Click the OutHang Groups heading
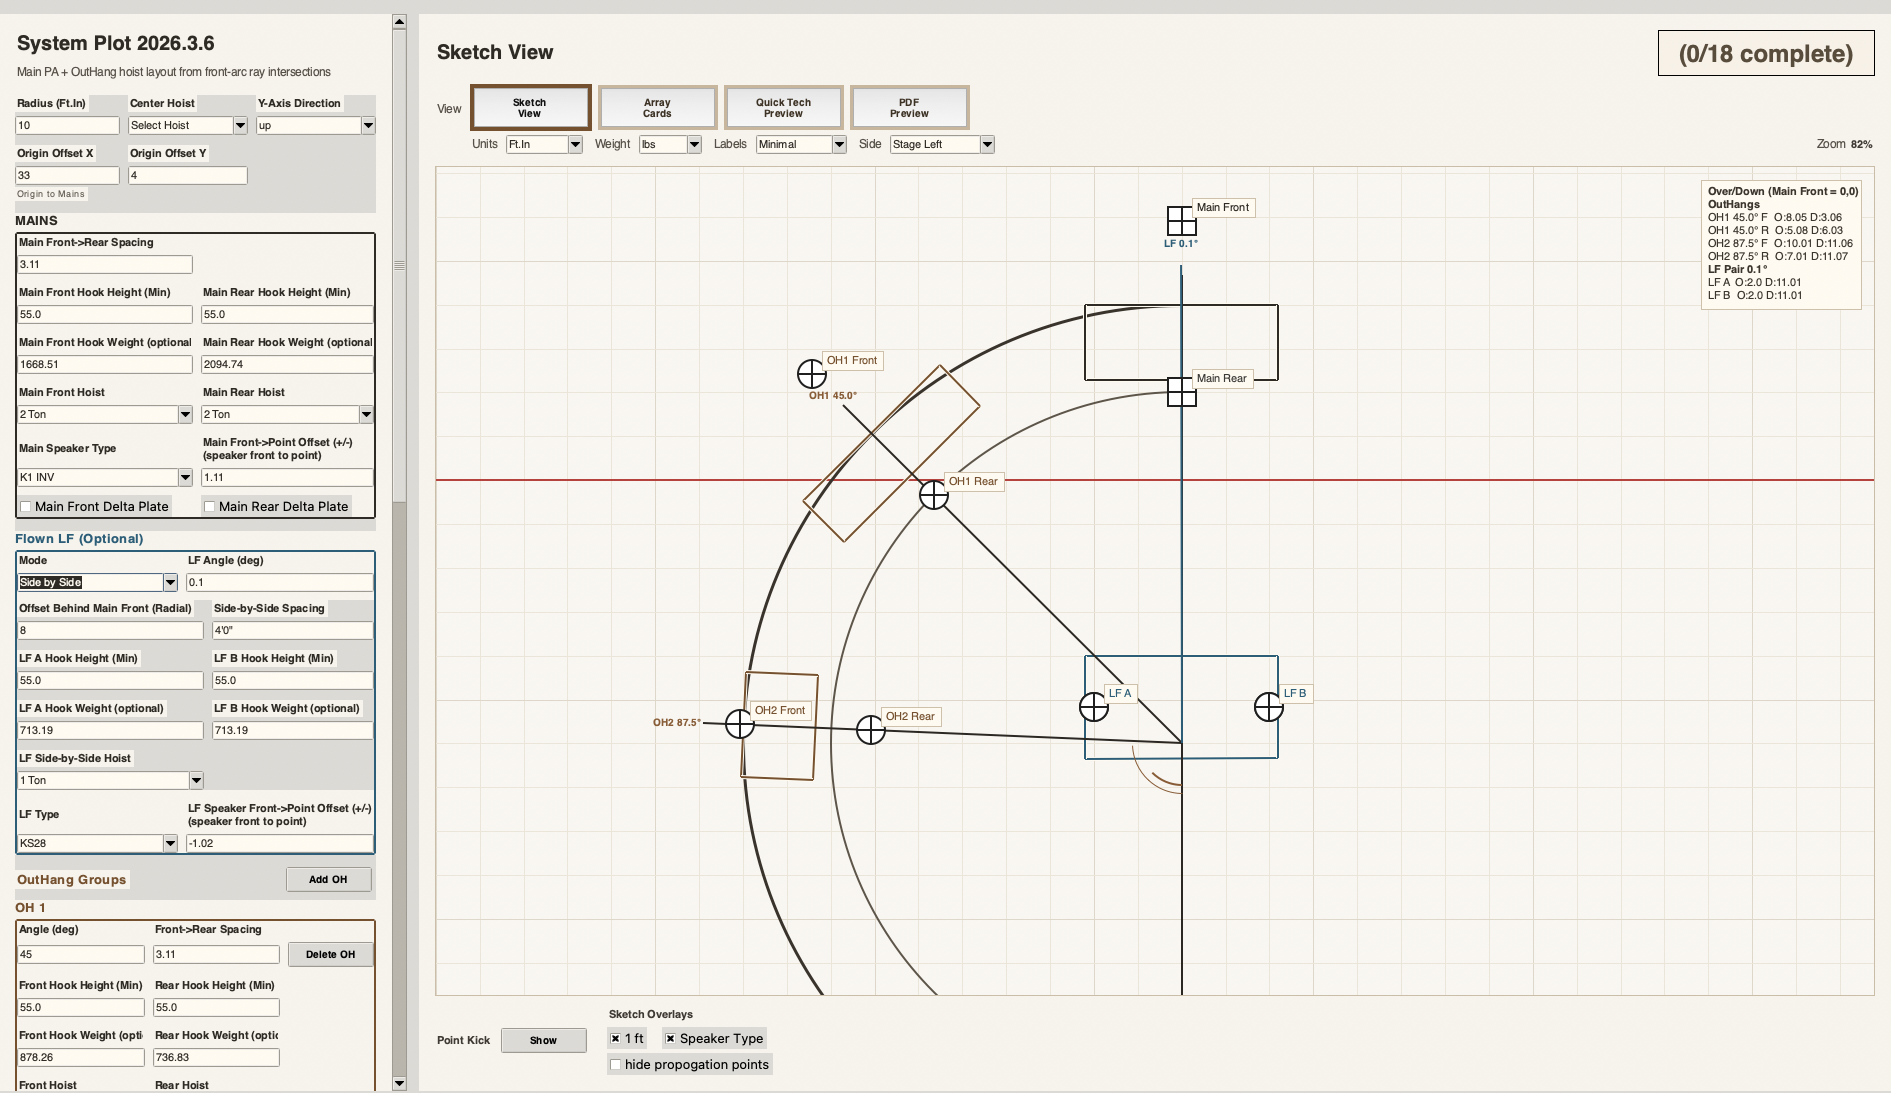1891x1093 pixels. [72, 879]
